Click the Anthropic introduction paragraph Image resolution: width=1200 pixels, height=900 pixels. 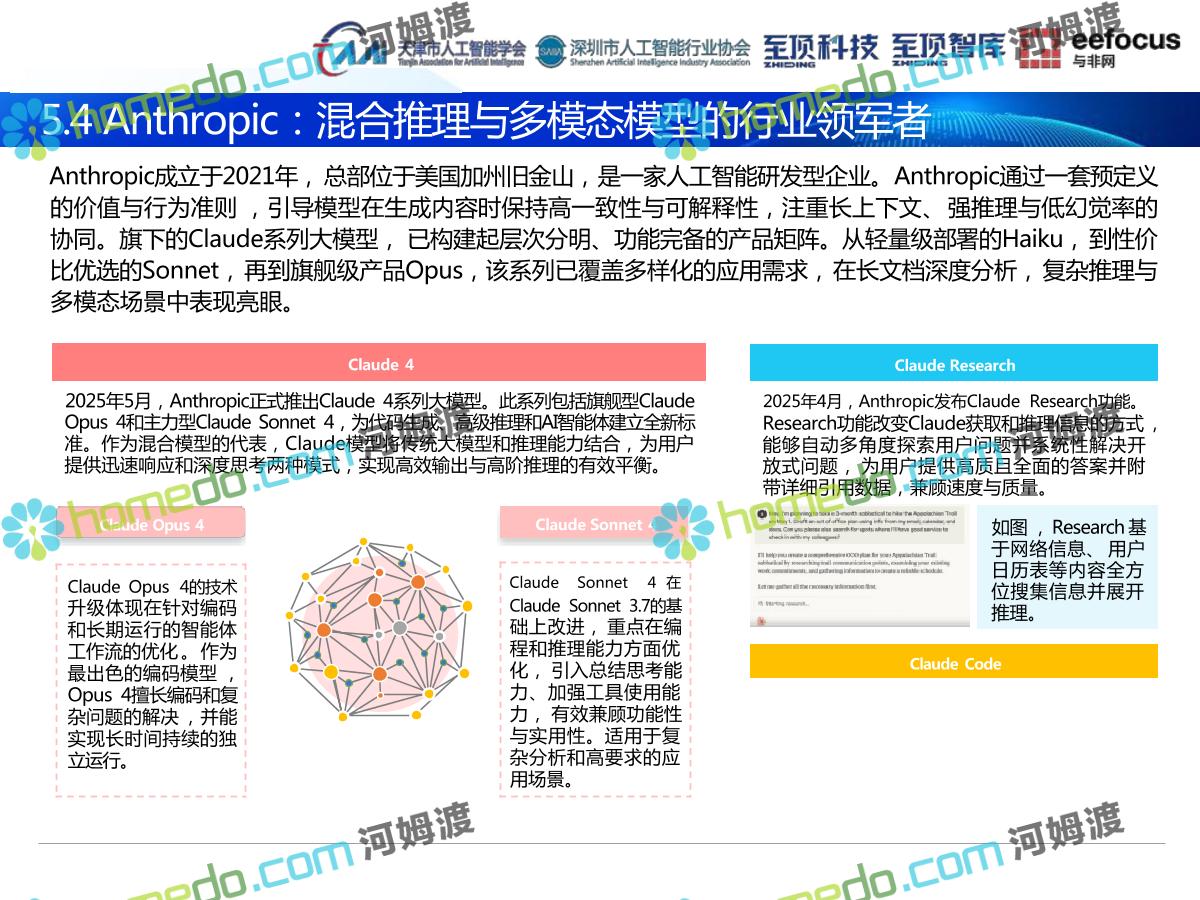coord(602,239)
